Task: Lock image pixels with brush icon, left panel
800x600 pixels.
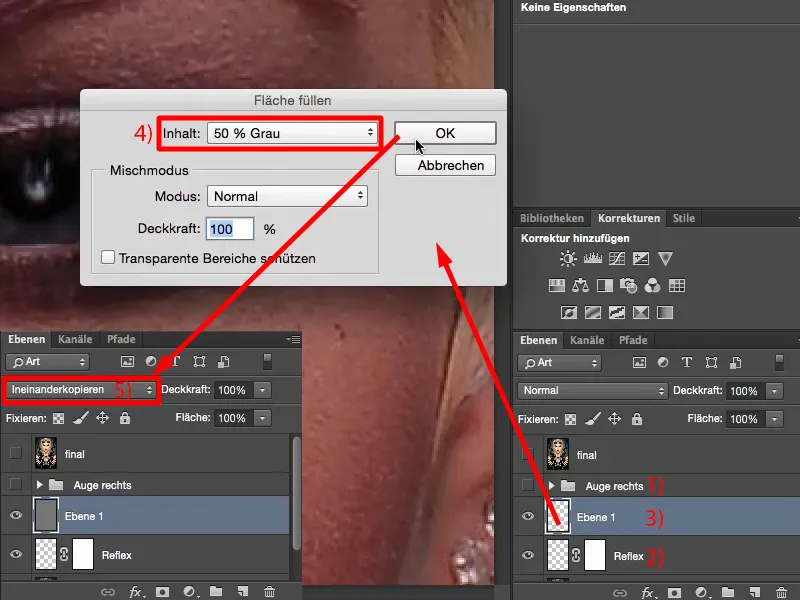Action: (81, 418)
